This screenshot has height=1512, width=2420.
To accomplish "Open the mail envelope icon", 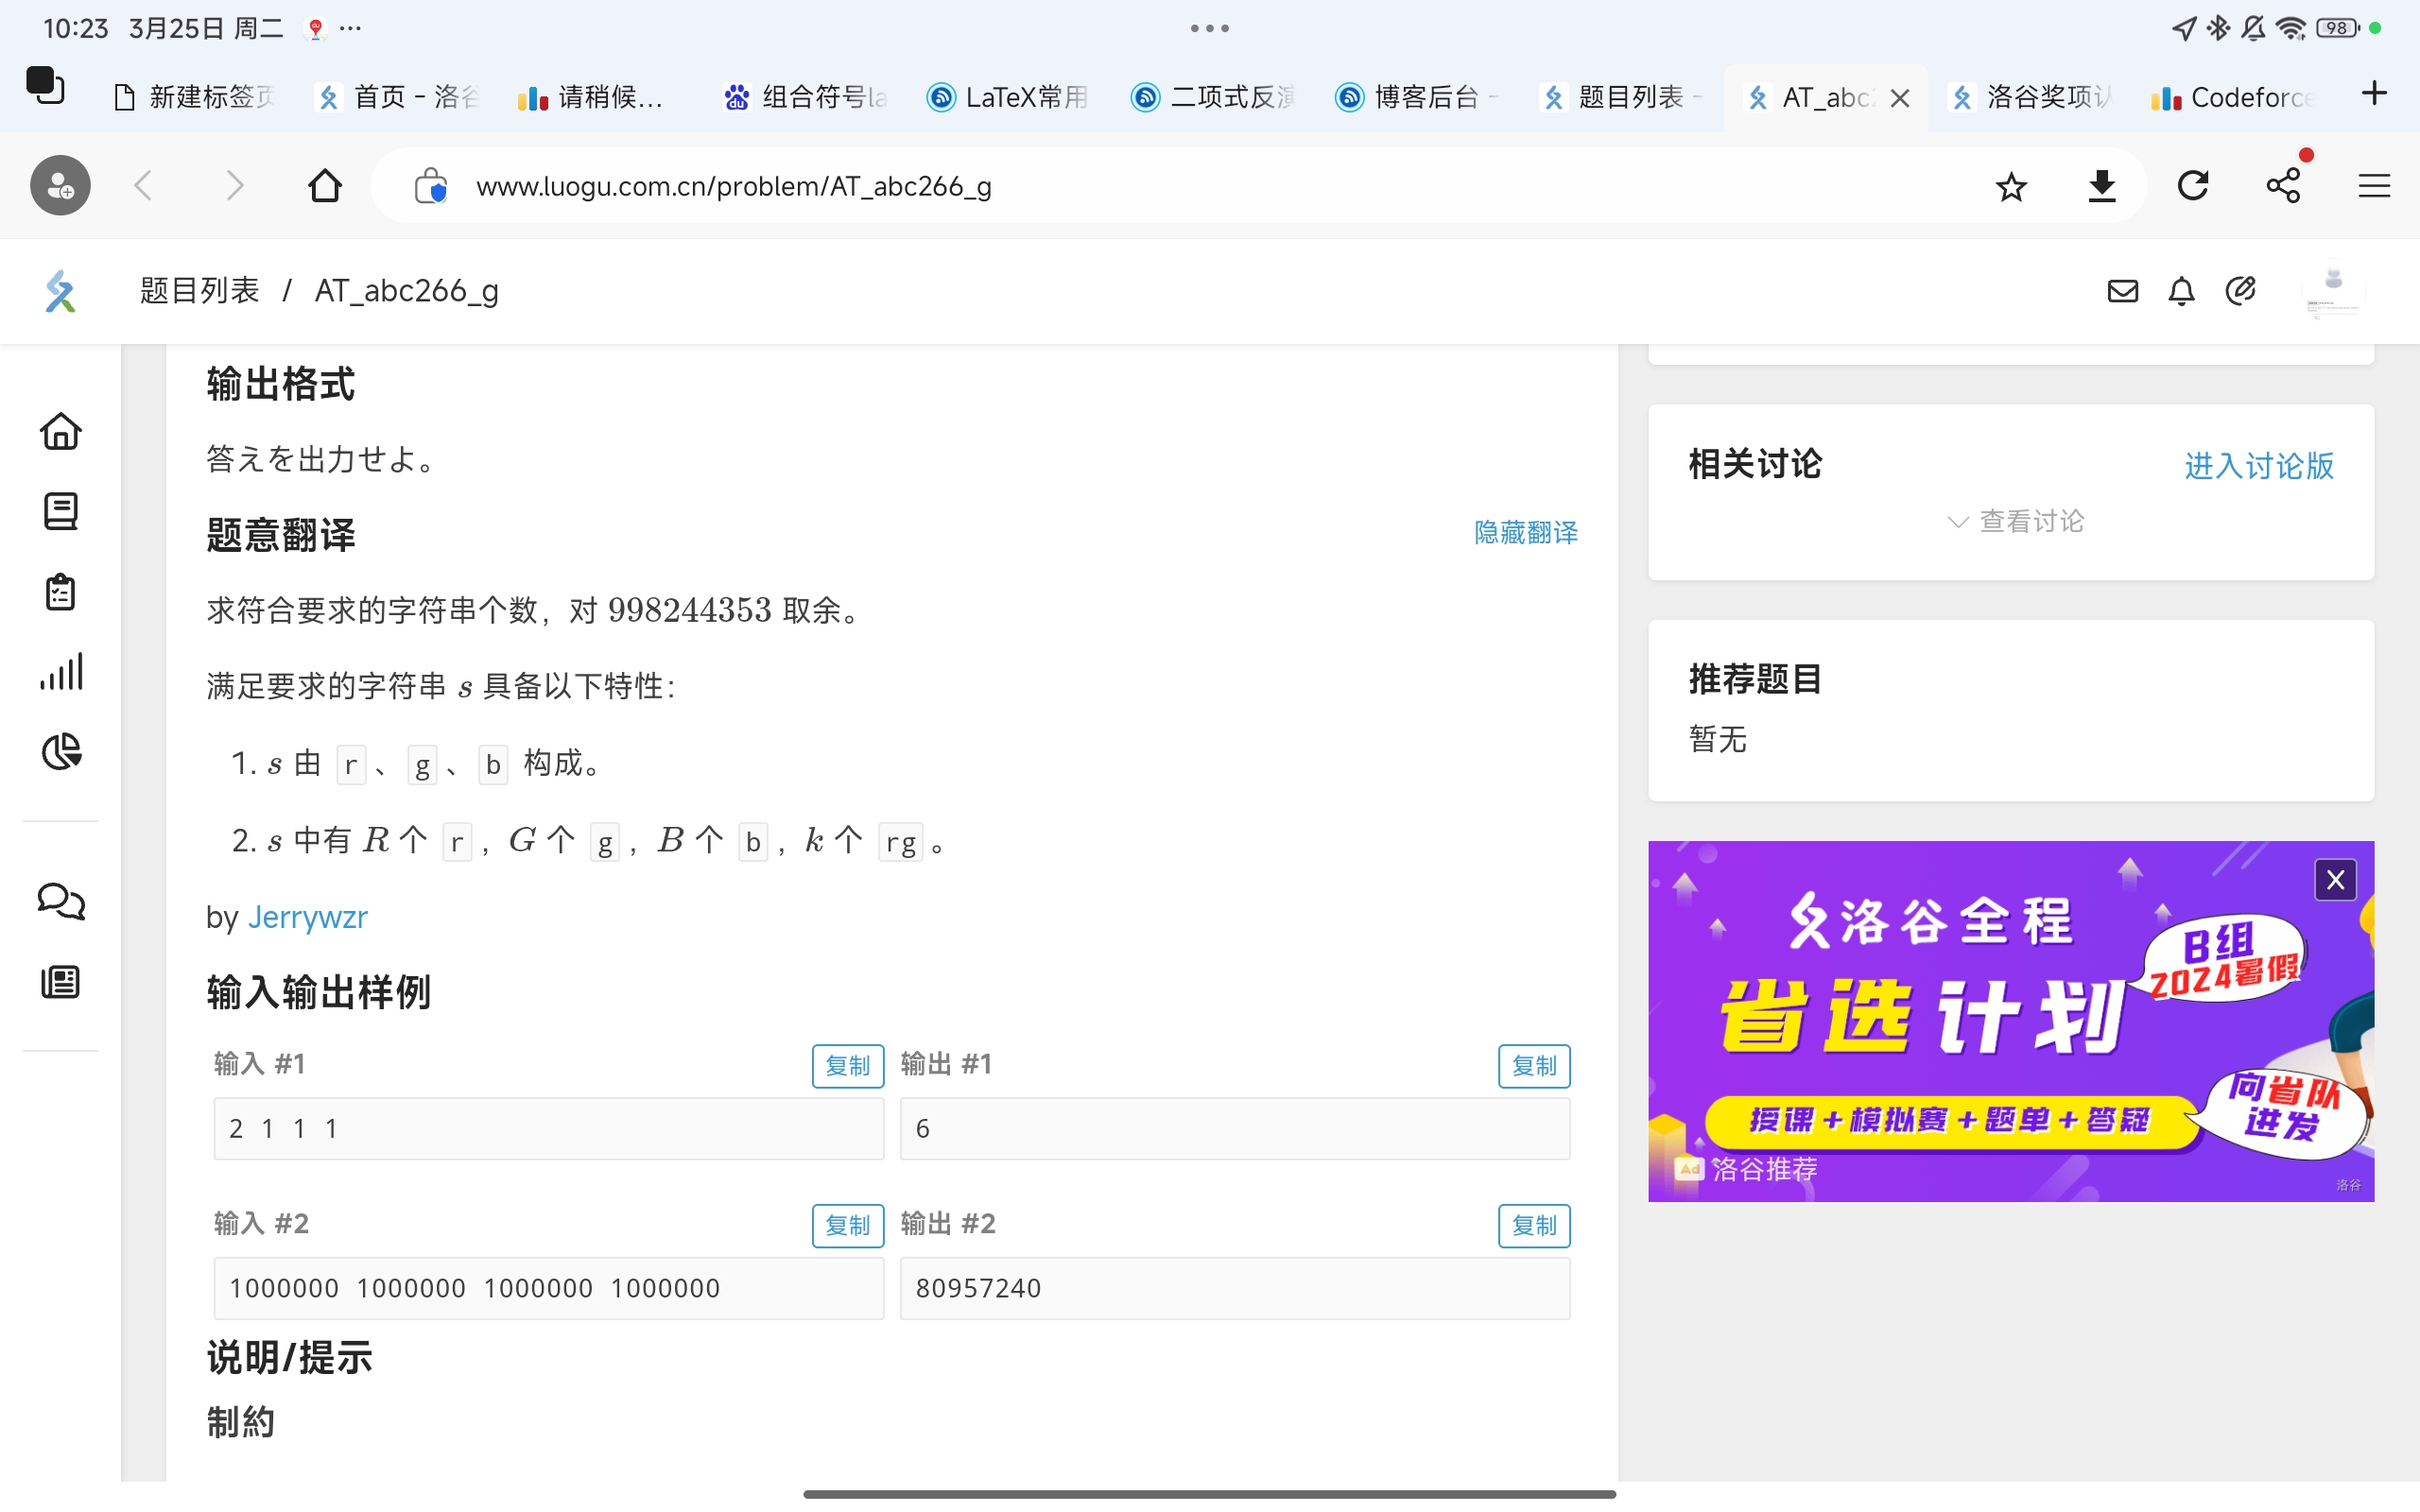I will click(2122, 291).
